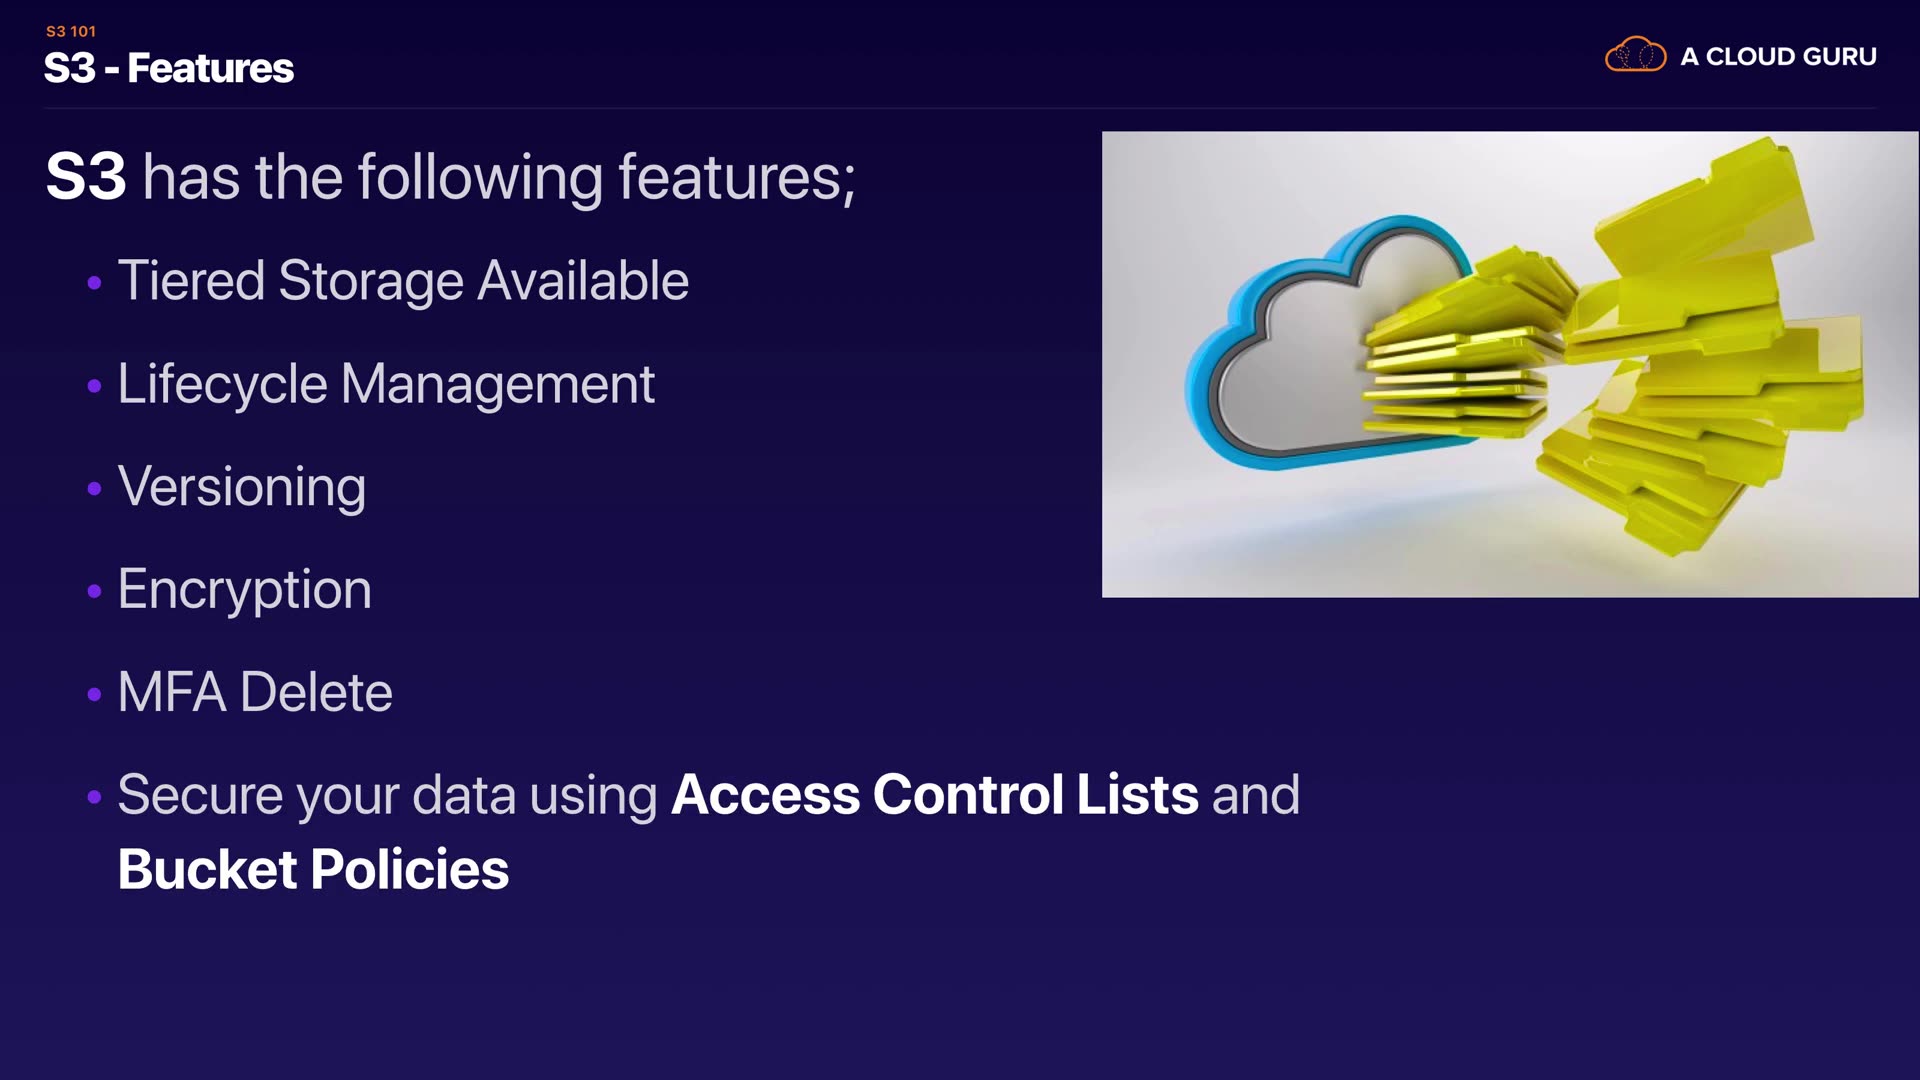The width and height of the screenshot is (1920, 1080).
Task: Click the bullet dot beside Lifecycle Management
Action: click(x=95, y=386)
